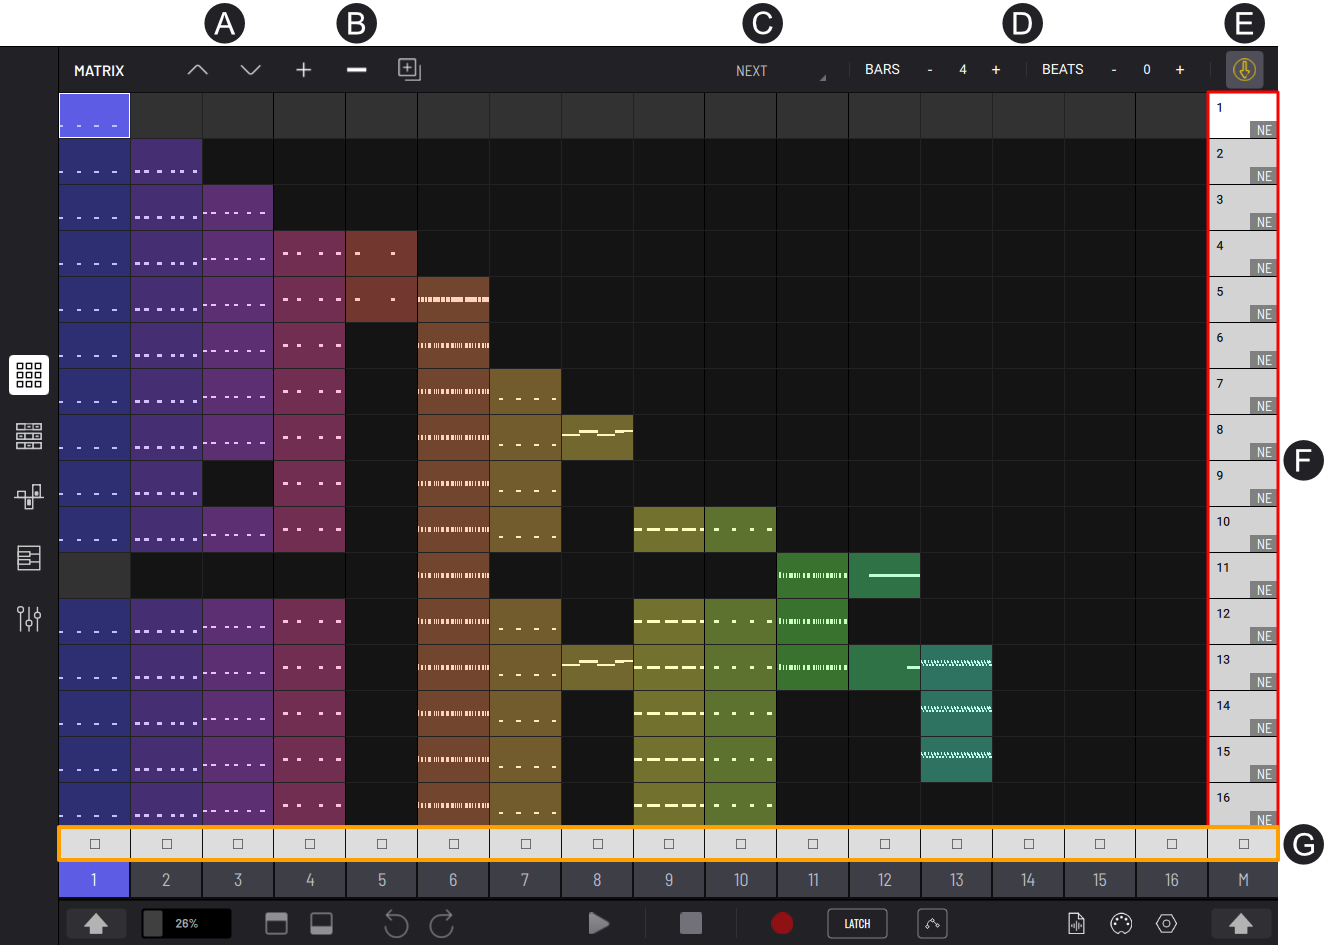This screenshot has width=1328, height=945.
Task: Open the Matrix view in the sidebar
Action: [29, 375]
